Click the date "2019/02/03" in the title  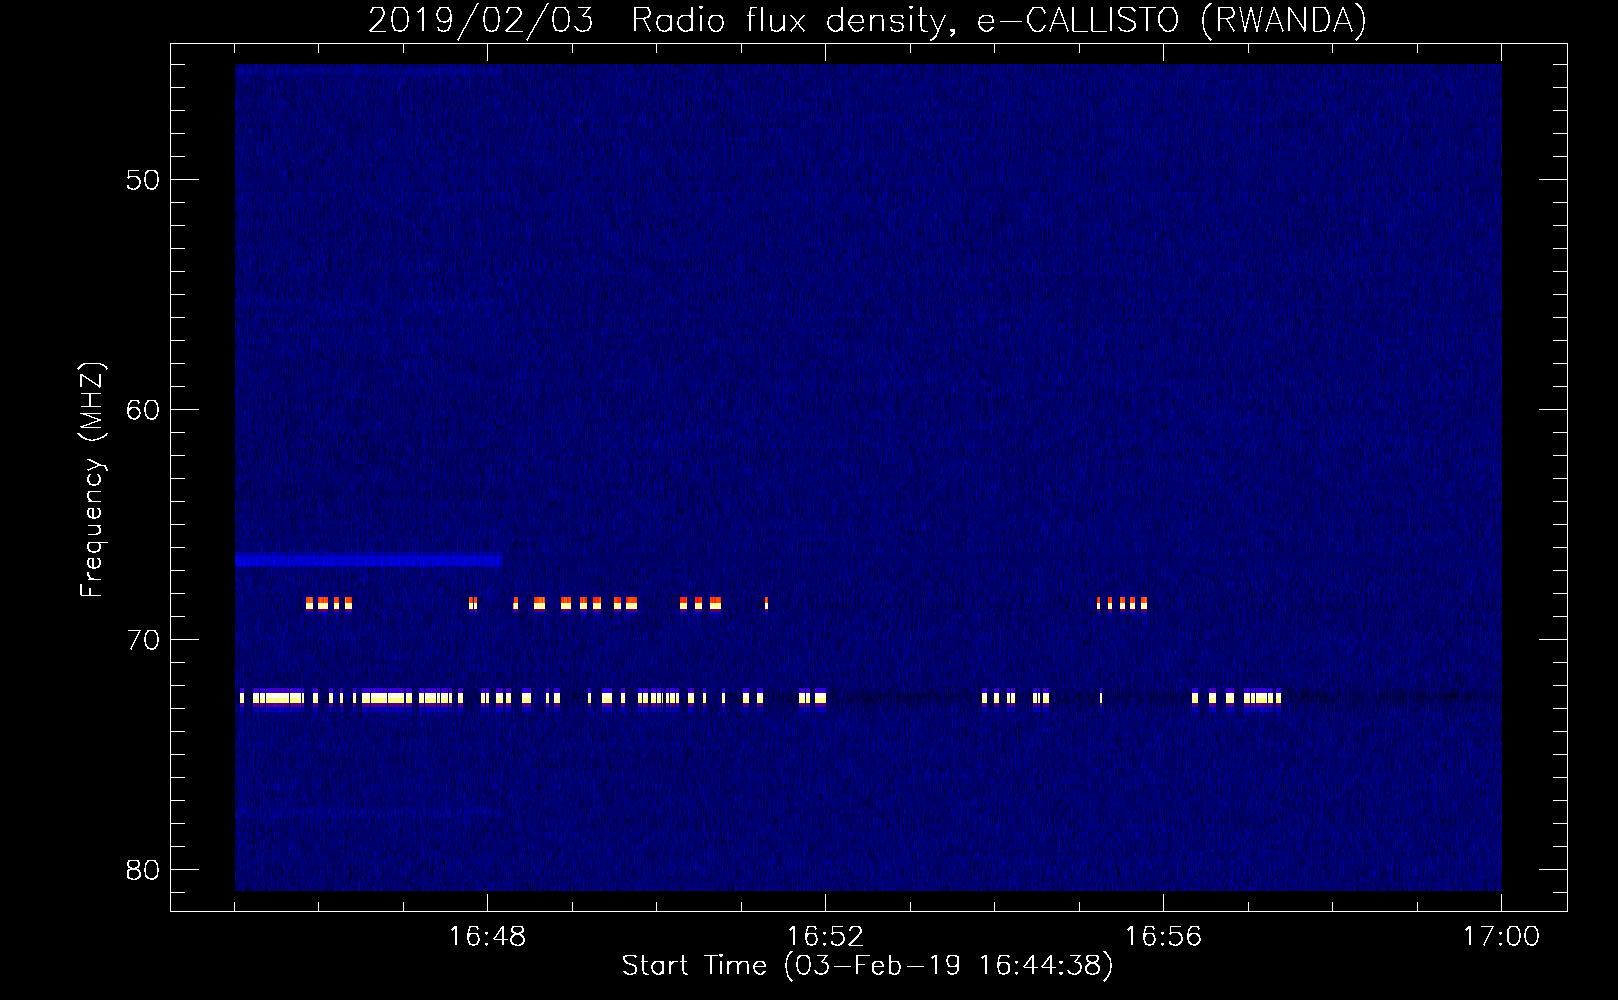click(481, 21)
